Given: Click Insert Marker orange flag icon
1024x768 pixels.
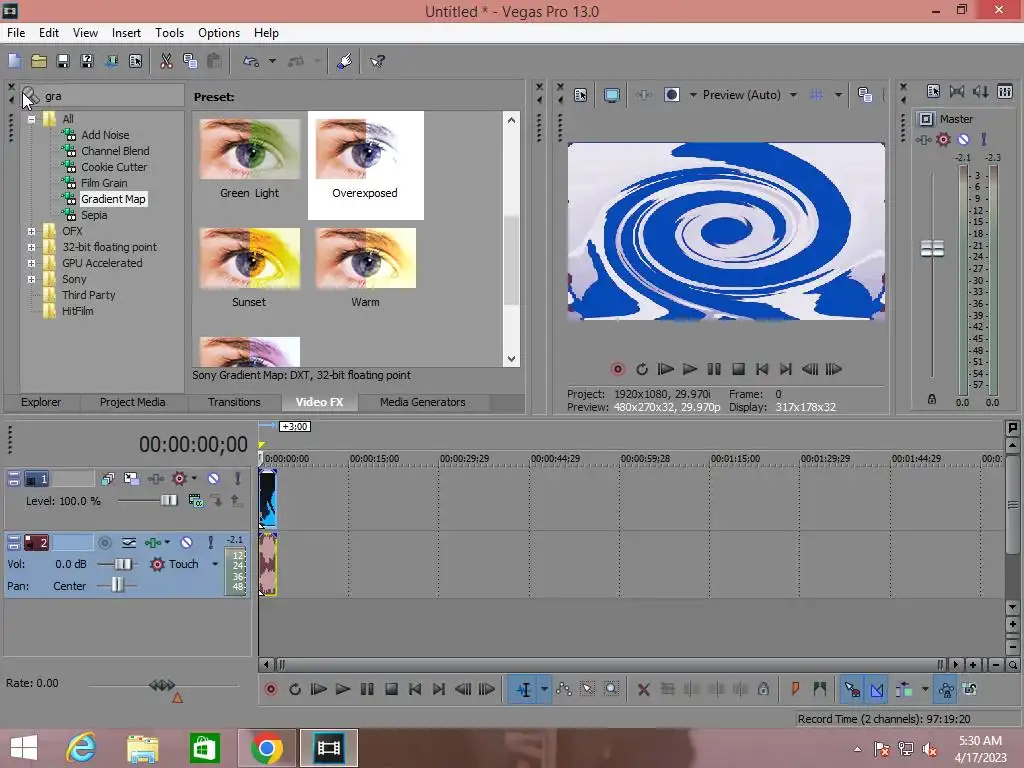Looking at the screenshot, I should click(x=795, y=690).
